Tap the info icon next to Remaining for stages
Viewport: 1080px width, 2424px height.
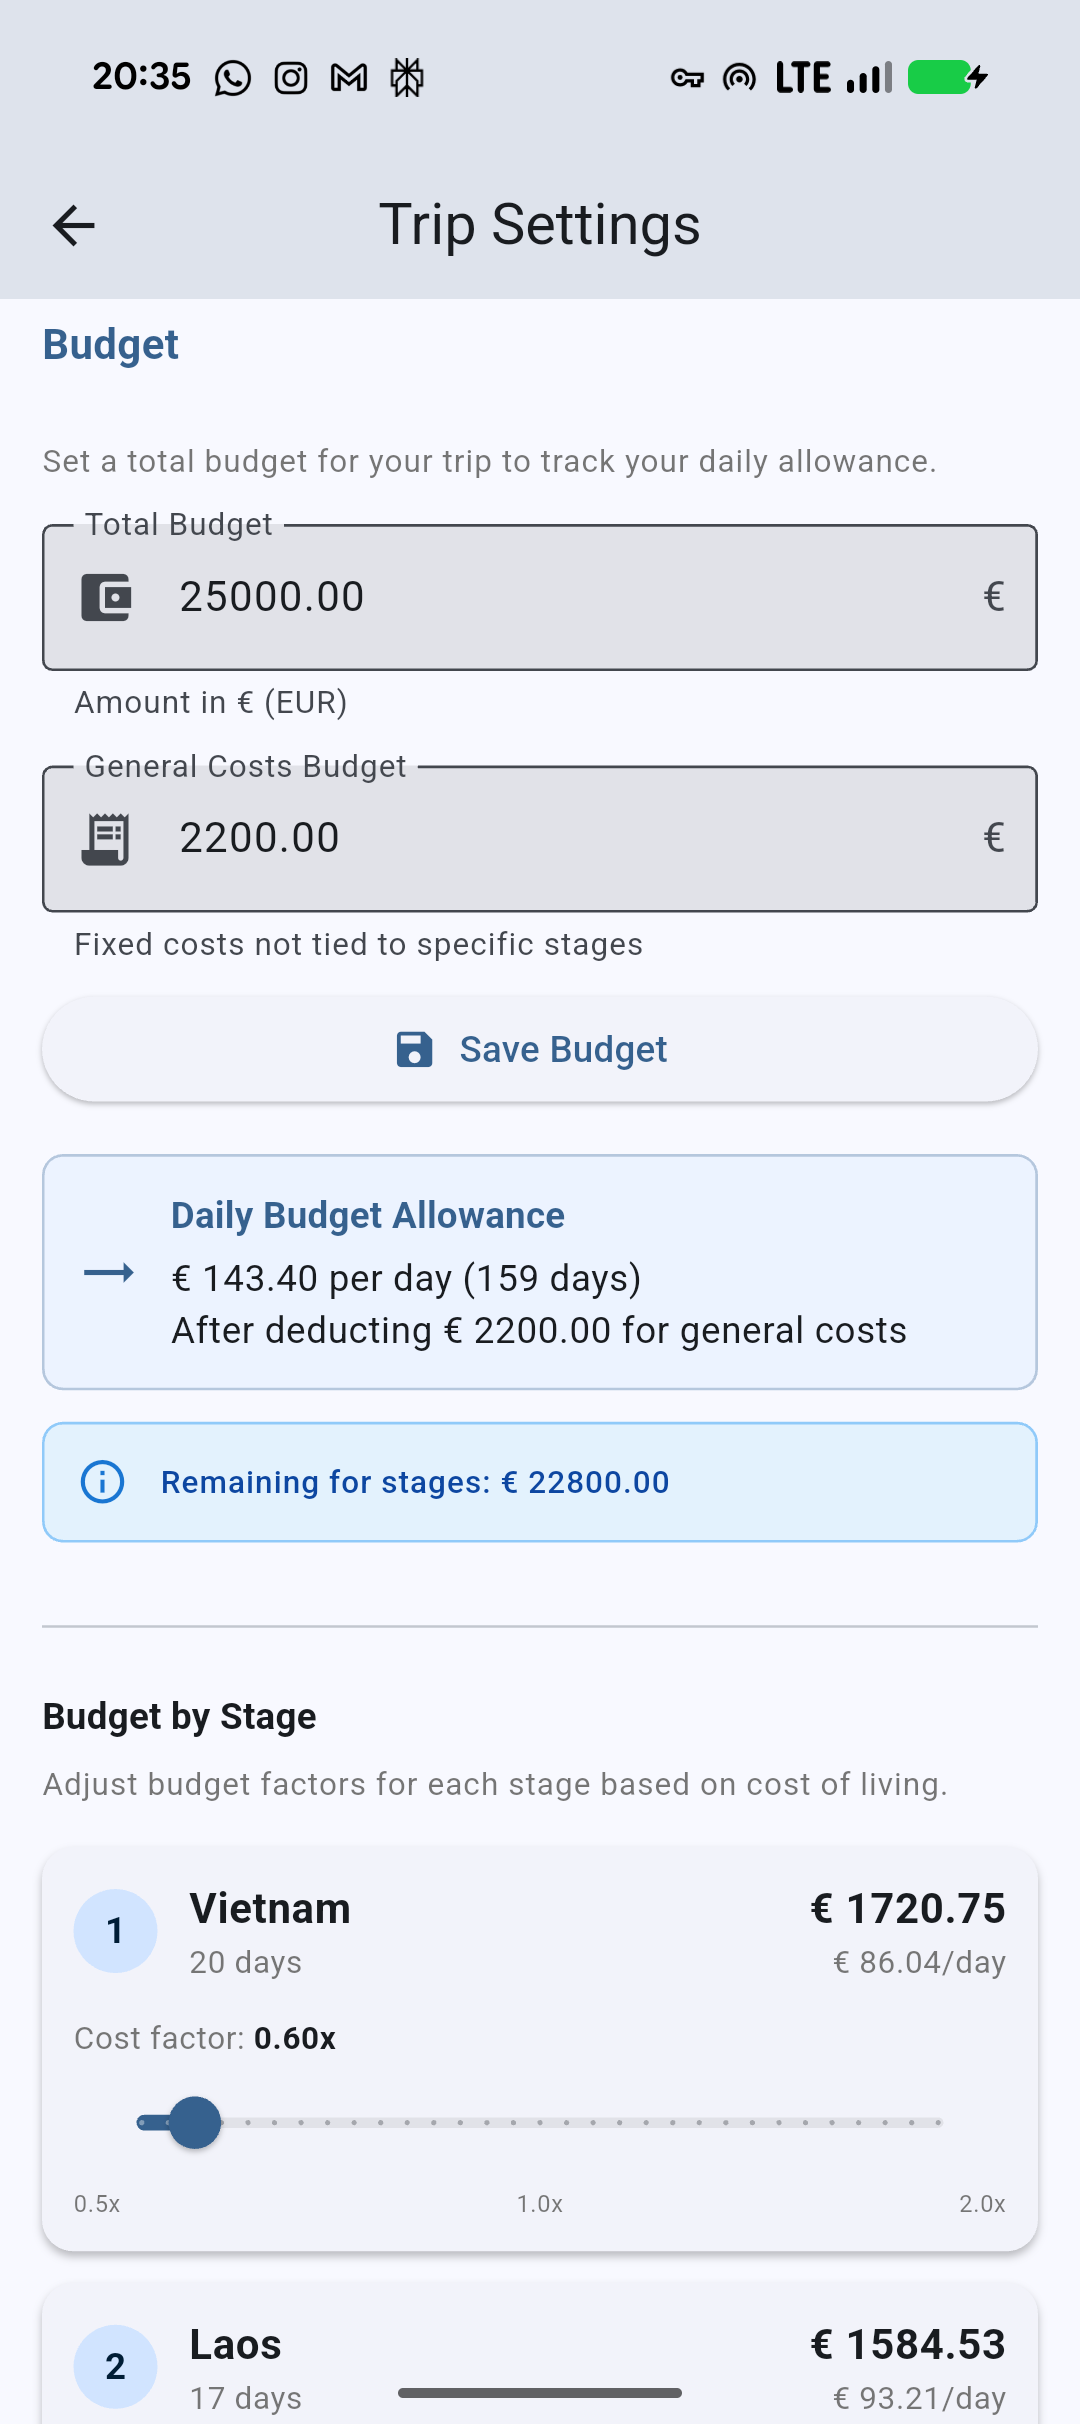click(103, 1482)
